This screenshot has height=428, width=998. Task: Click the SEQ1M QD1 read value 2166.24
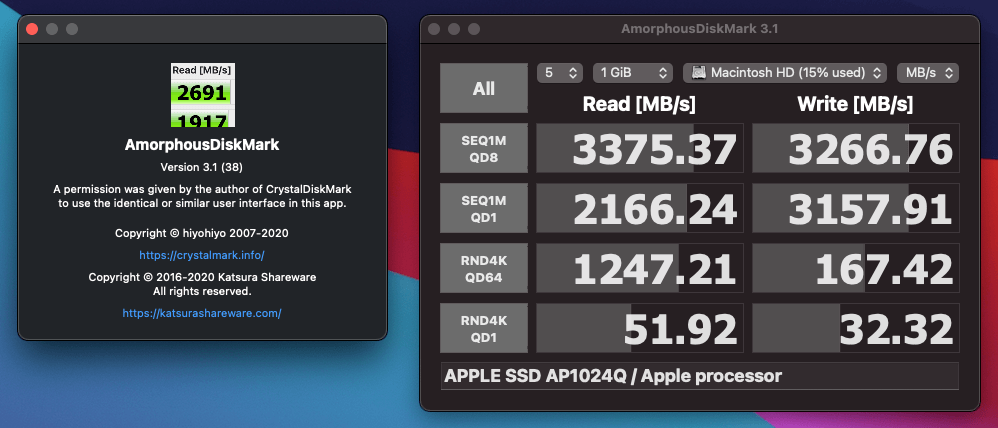coord(640,208)
